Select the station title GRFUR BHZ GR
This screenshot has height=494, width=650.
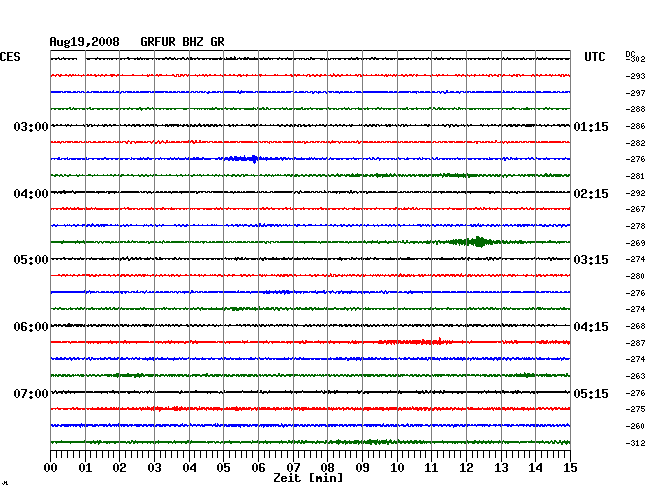182,42
